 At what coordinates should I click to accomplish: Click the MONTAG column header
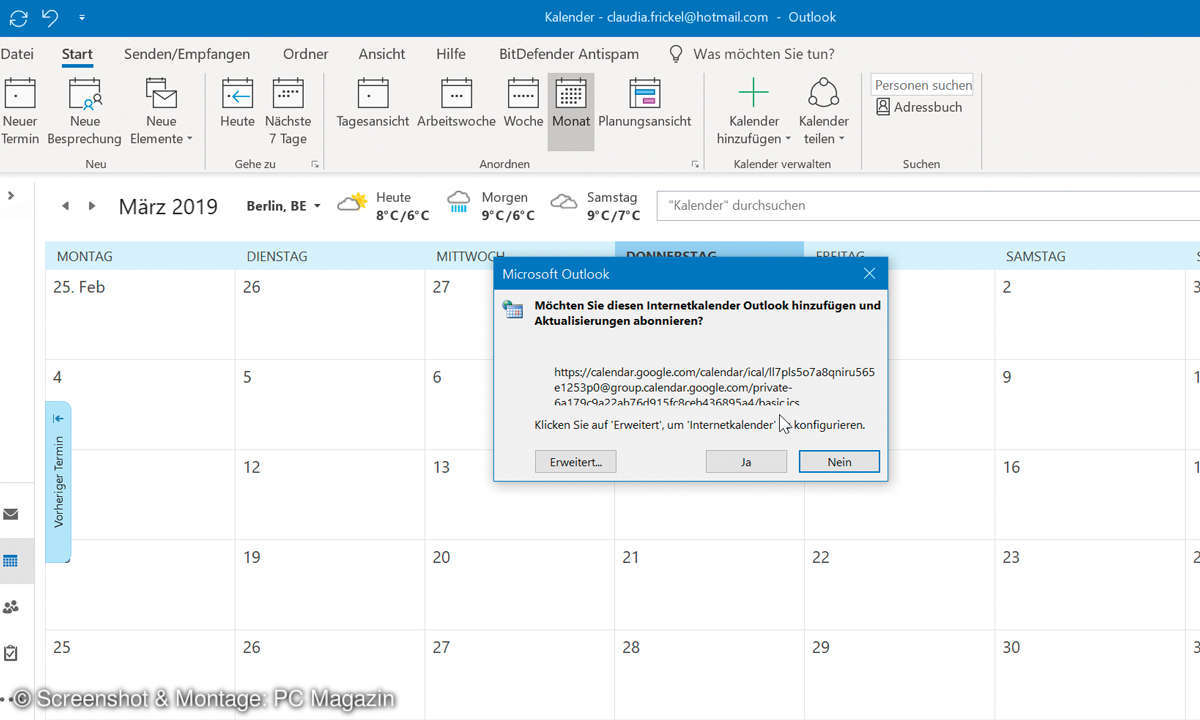click(140, 256)
